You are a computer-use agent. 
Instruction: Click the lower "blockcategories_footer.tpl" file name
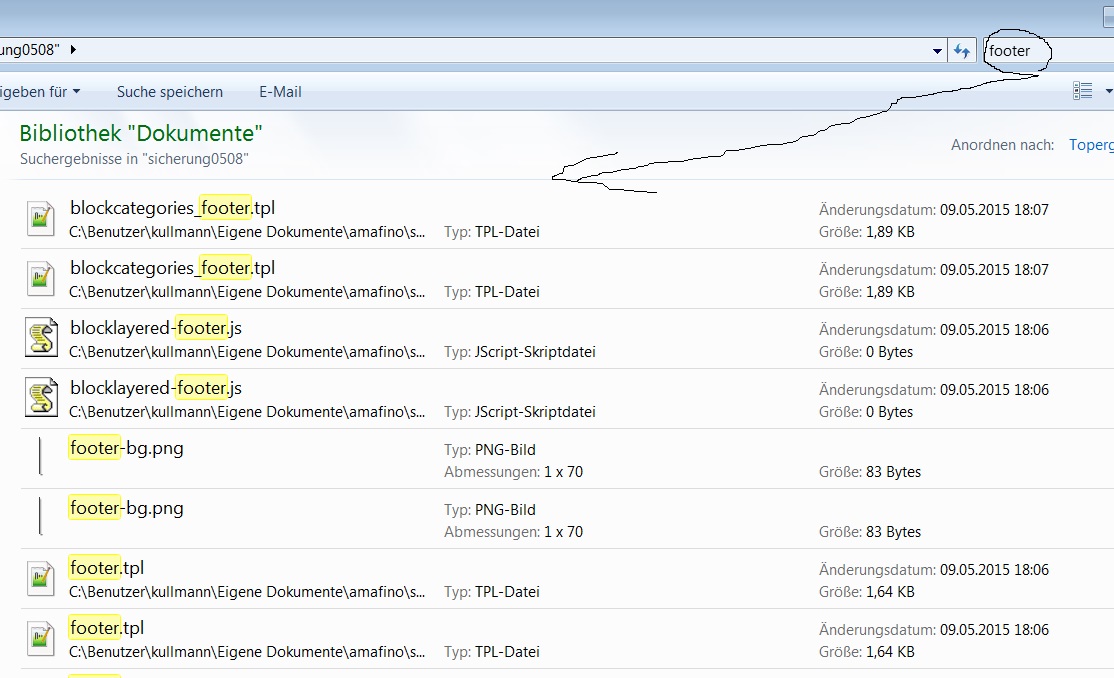(x=173, y=268)
